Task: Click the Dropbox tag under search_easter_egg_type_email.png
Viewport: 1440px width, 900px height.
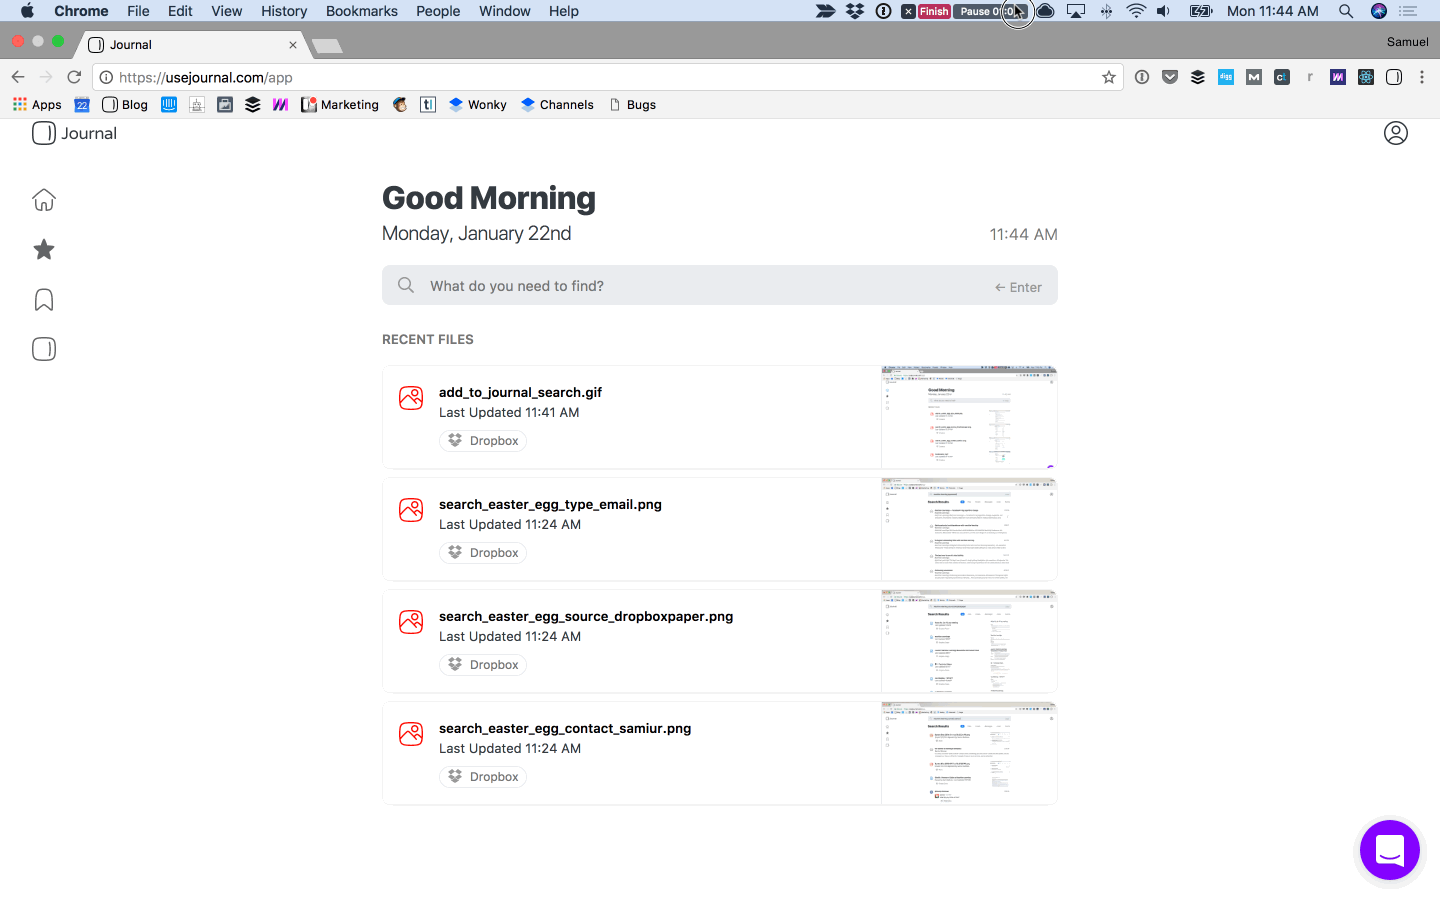Action: (x=483, y=553)
